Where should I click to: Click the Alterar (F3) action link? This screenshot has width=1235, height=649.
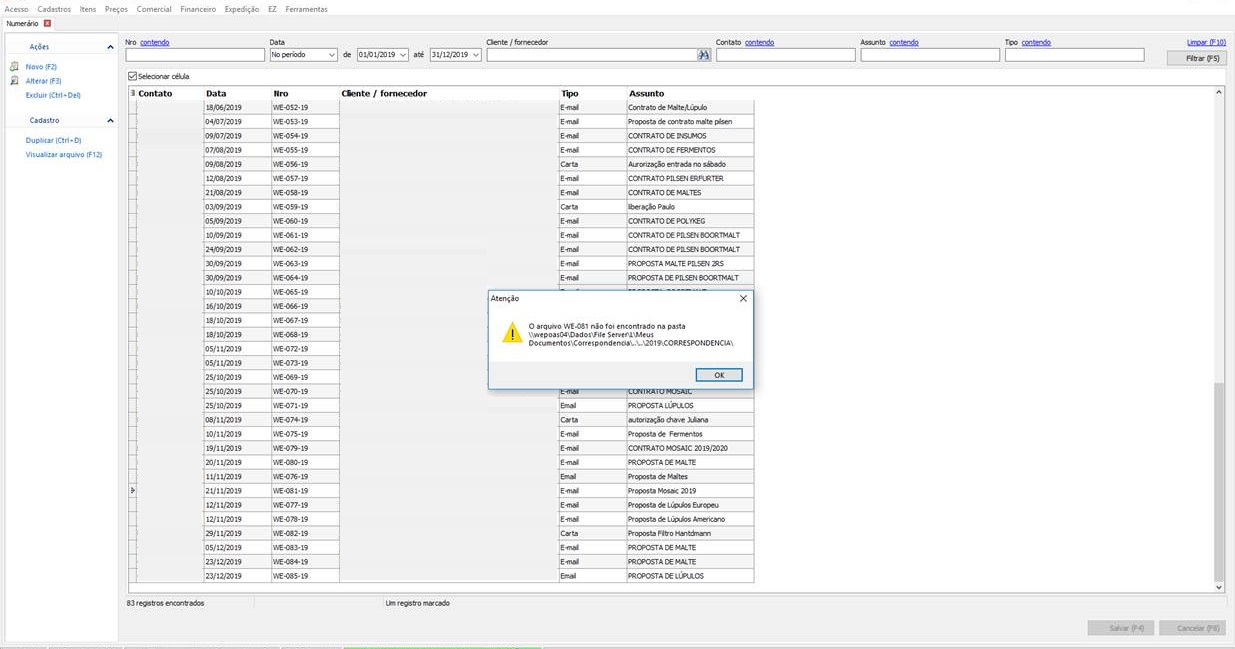click(x=43, y=81)
